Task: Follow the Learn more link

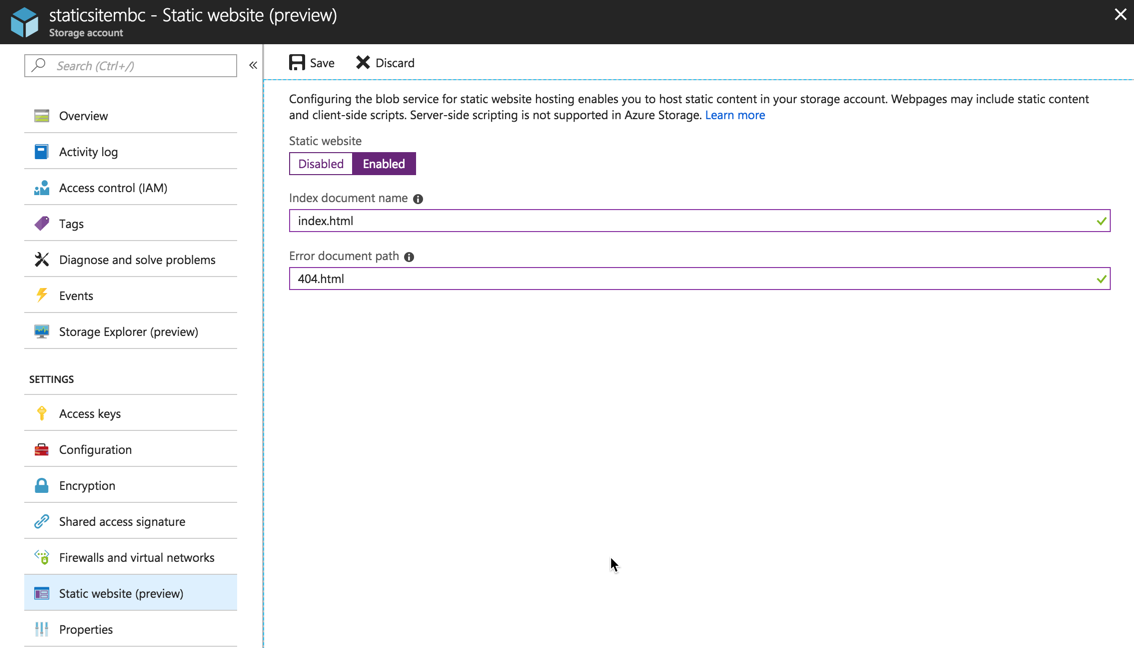Action: pos(735,115)
